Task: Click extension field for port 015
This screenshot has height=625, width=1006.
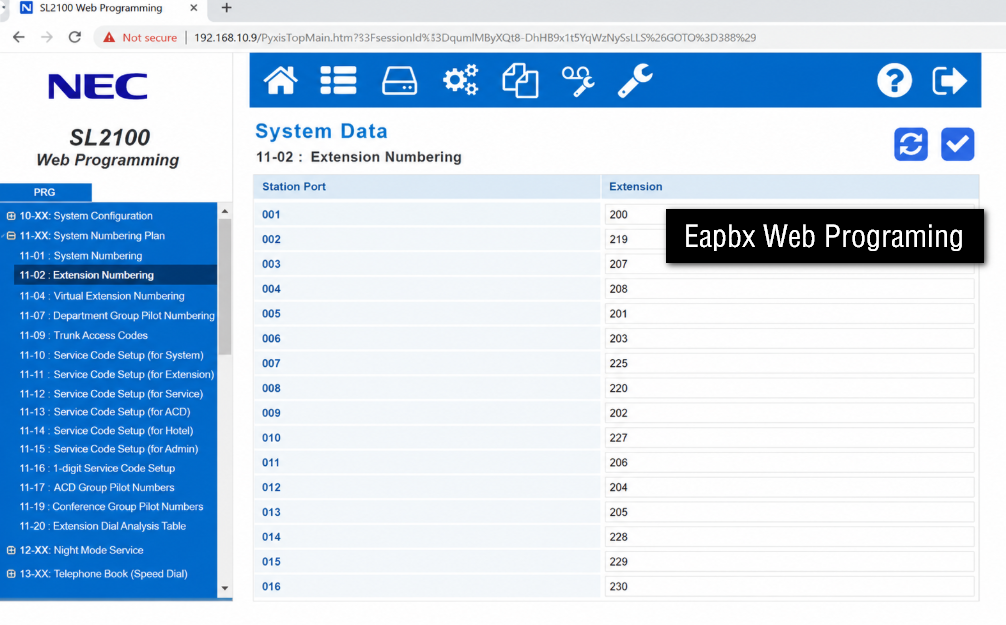Action: pos(789,561)
